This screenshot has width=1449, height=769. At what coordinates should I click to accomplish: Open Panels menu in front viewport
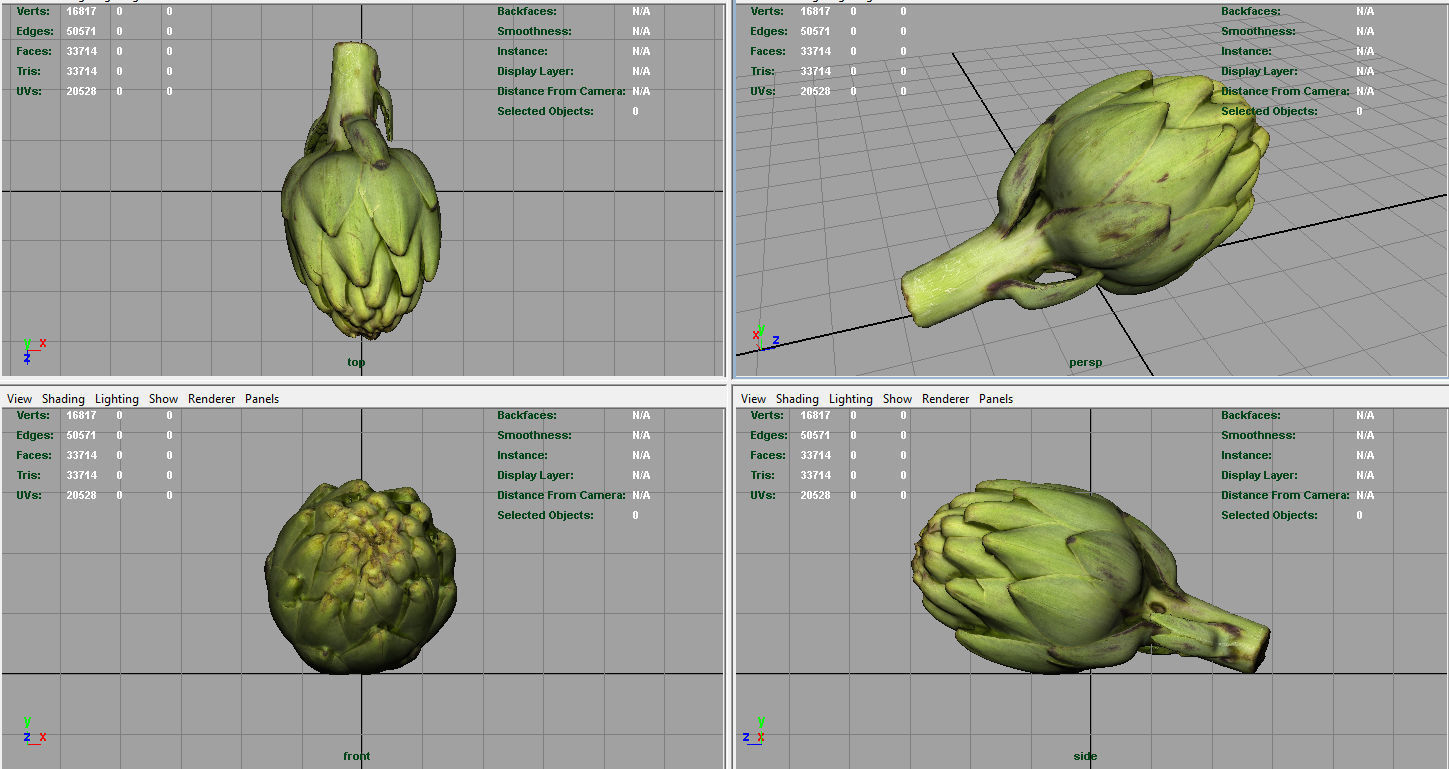pyautogui.click(x=262, y=399)
